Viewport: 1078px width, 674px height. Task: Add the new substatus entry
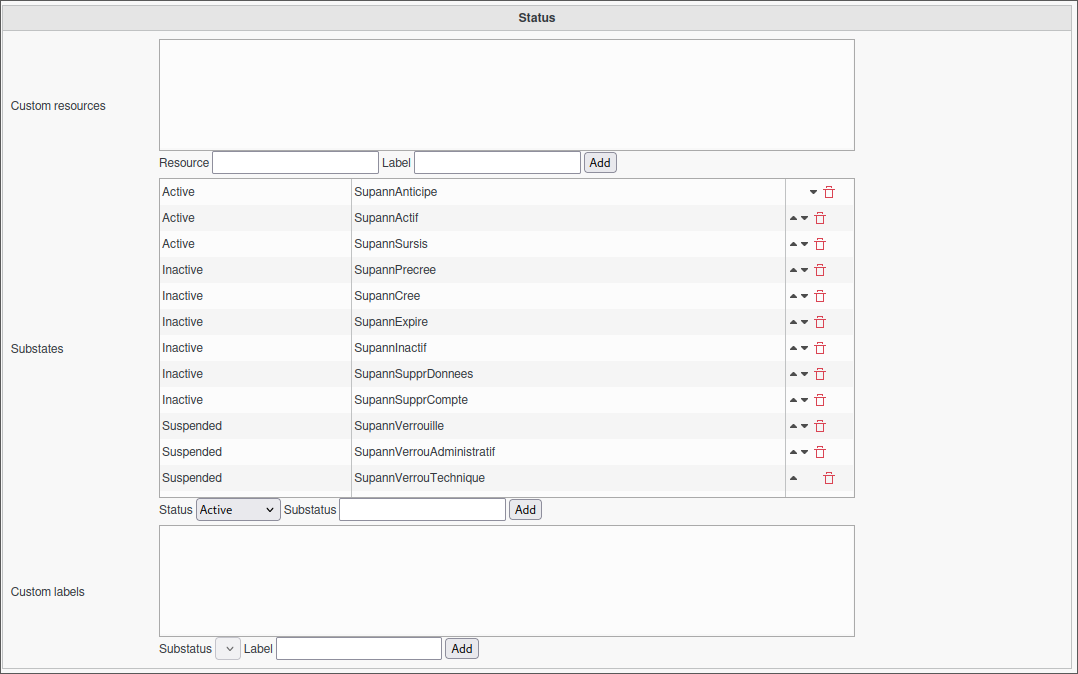(x=525, y=510)
